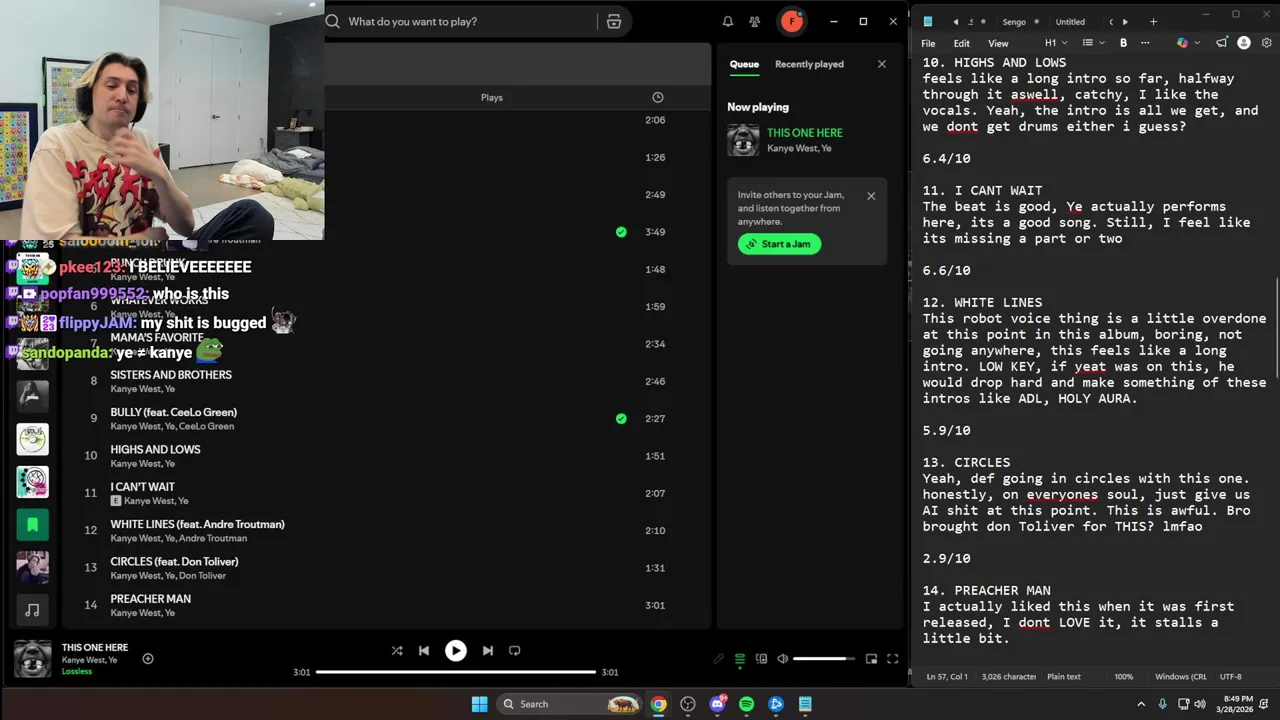Screen dimensions: 1280x720
Task: Switch to the Queue tab
Action: 743,64
